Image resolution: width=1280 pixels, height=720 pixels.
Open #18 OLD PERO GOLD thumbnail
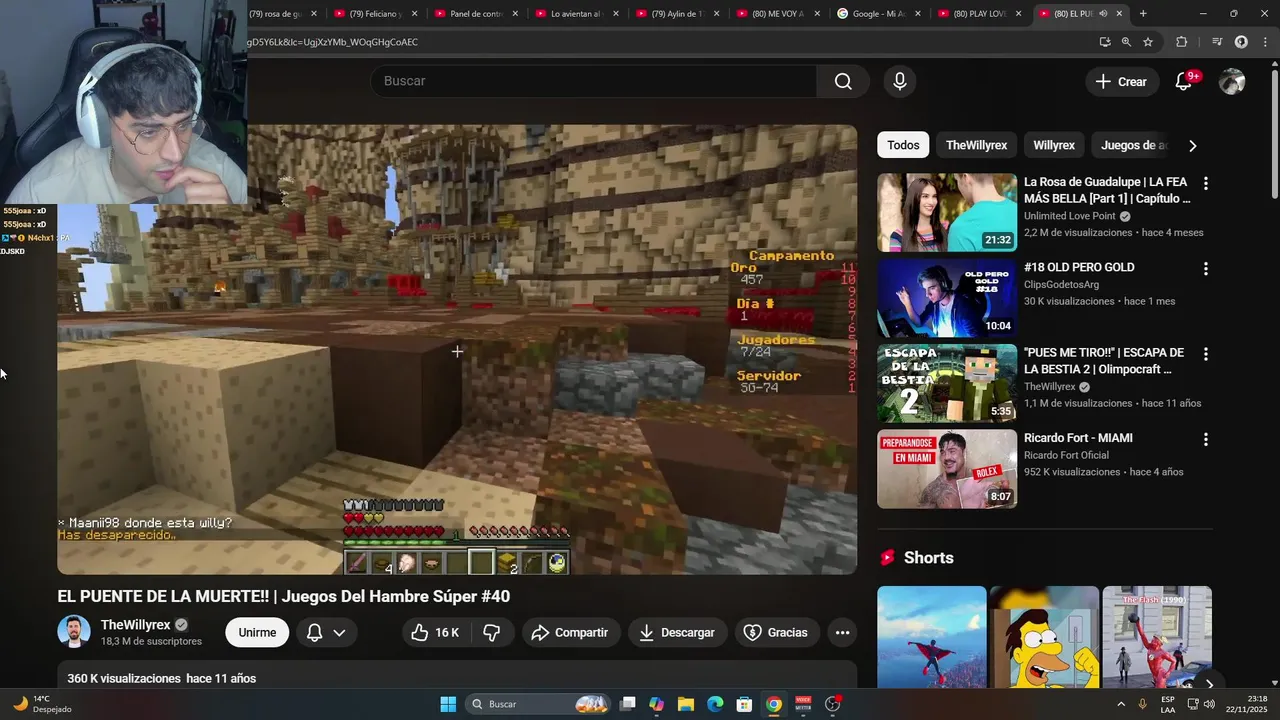(x=947, y=298)
